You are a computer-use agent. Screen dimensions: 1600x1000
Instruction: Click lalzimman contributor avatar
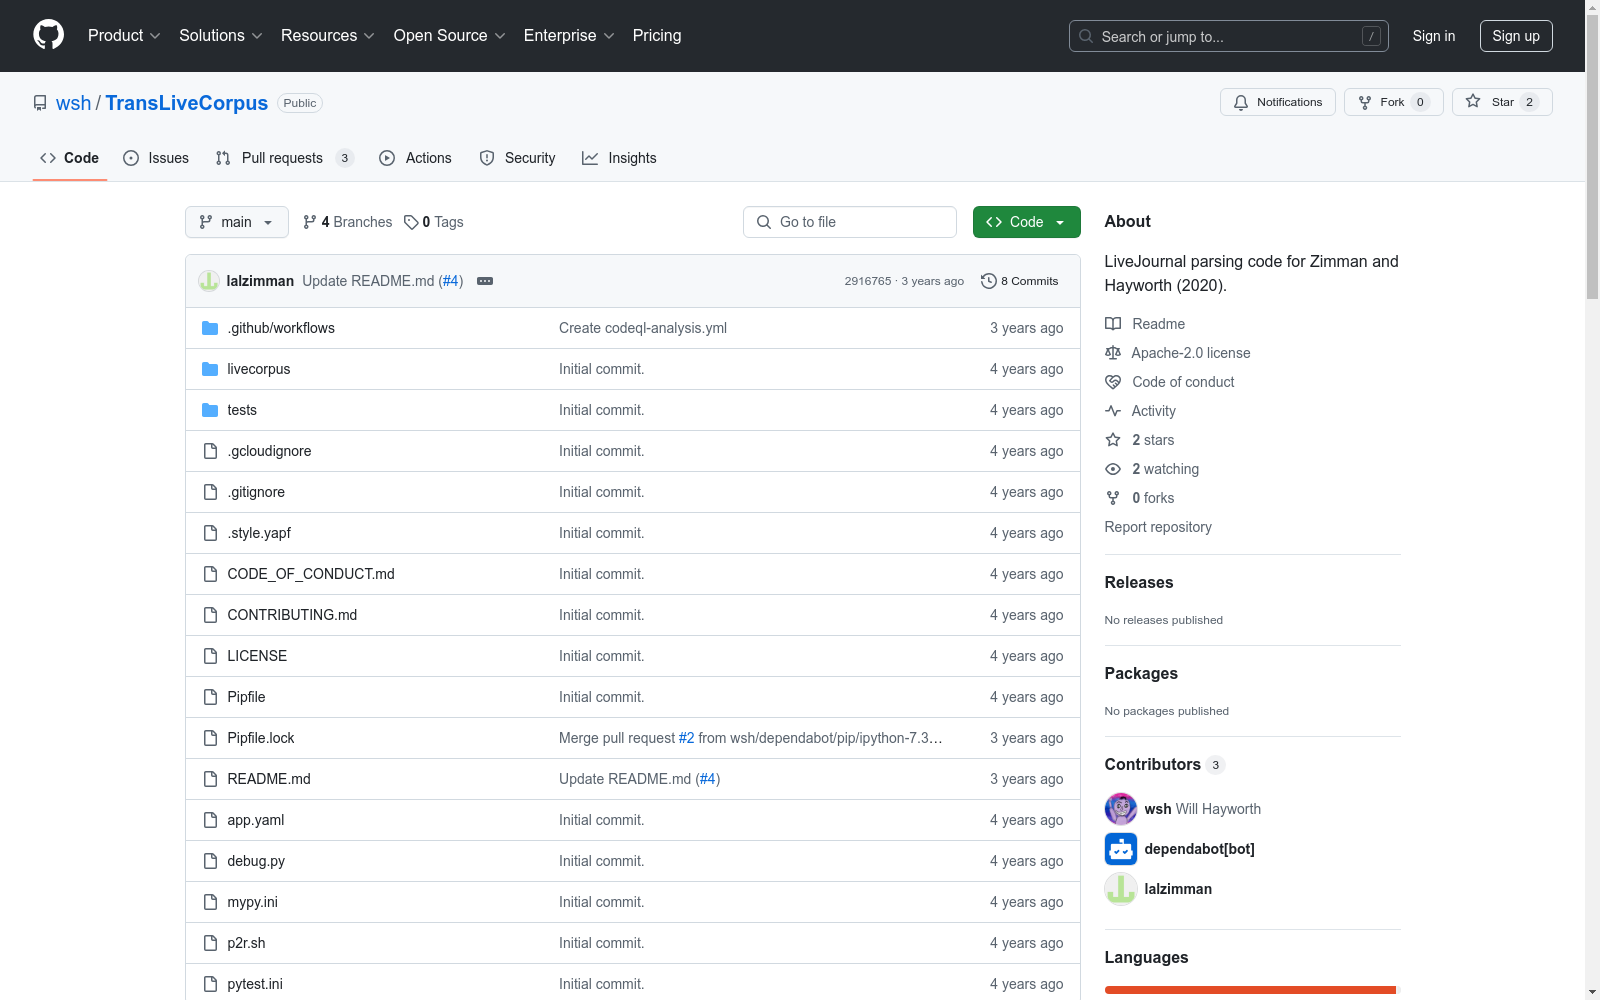tap(1121, 889)
